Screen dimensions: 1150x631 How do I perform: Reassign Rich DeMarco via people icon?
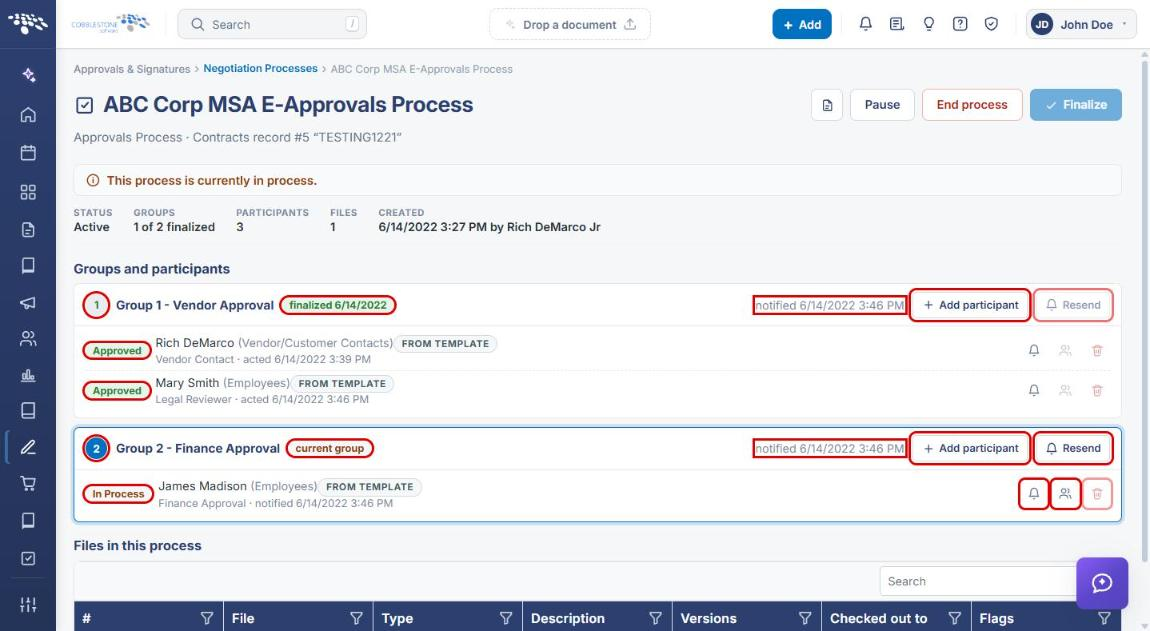tap(1065, 351)
